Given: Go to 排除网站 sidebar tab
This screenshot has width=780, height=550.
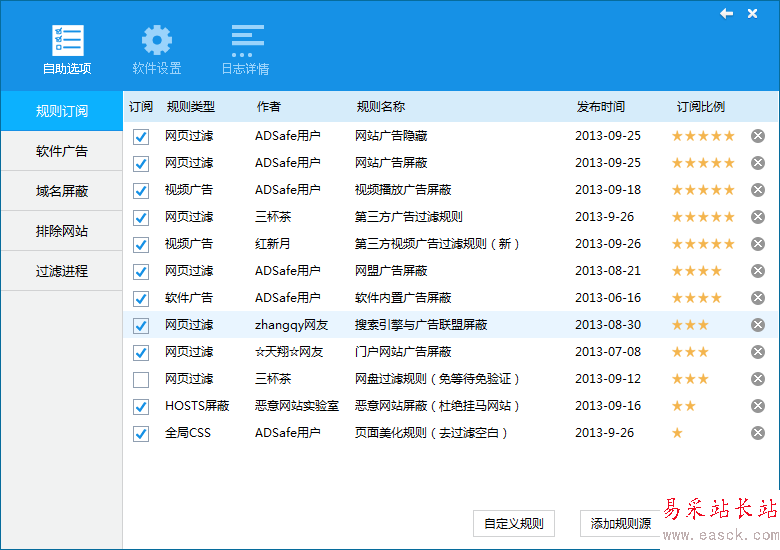Looking at the screenshot, I should (62, 231).
